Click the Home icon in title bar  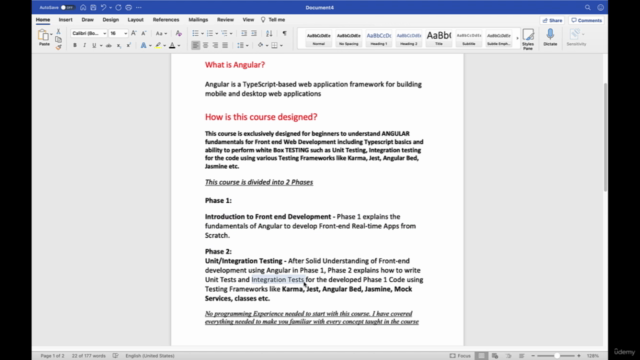coord(83,7)
